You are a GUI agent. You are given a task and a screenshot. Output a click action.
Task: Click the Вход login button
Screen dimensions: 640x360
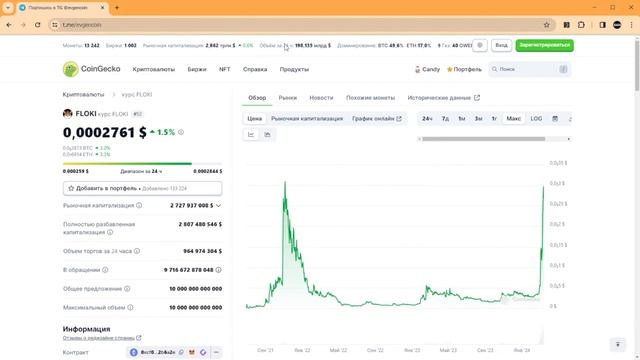point(501,45)
